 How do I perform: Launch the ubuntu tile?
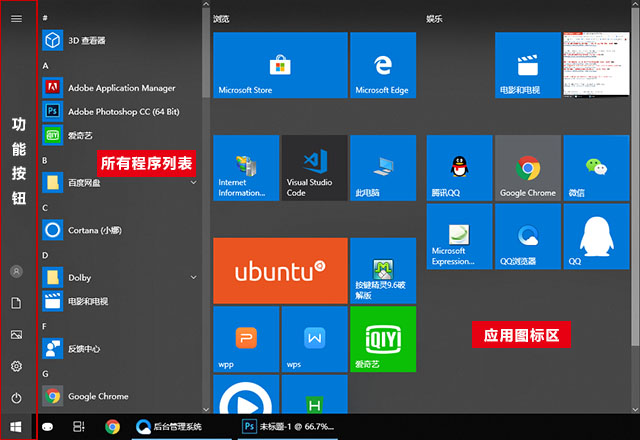pyautogui.click(x=280, y=271)
